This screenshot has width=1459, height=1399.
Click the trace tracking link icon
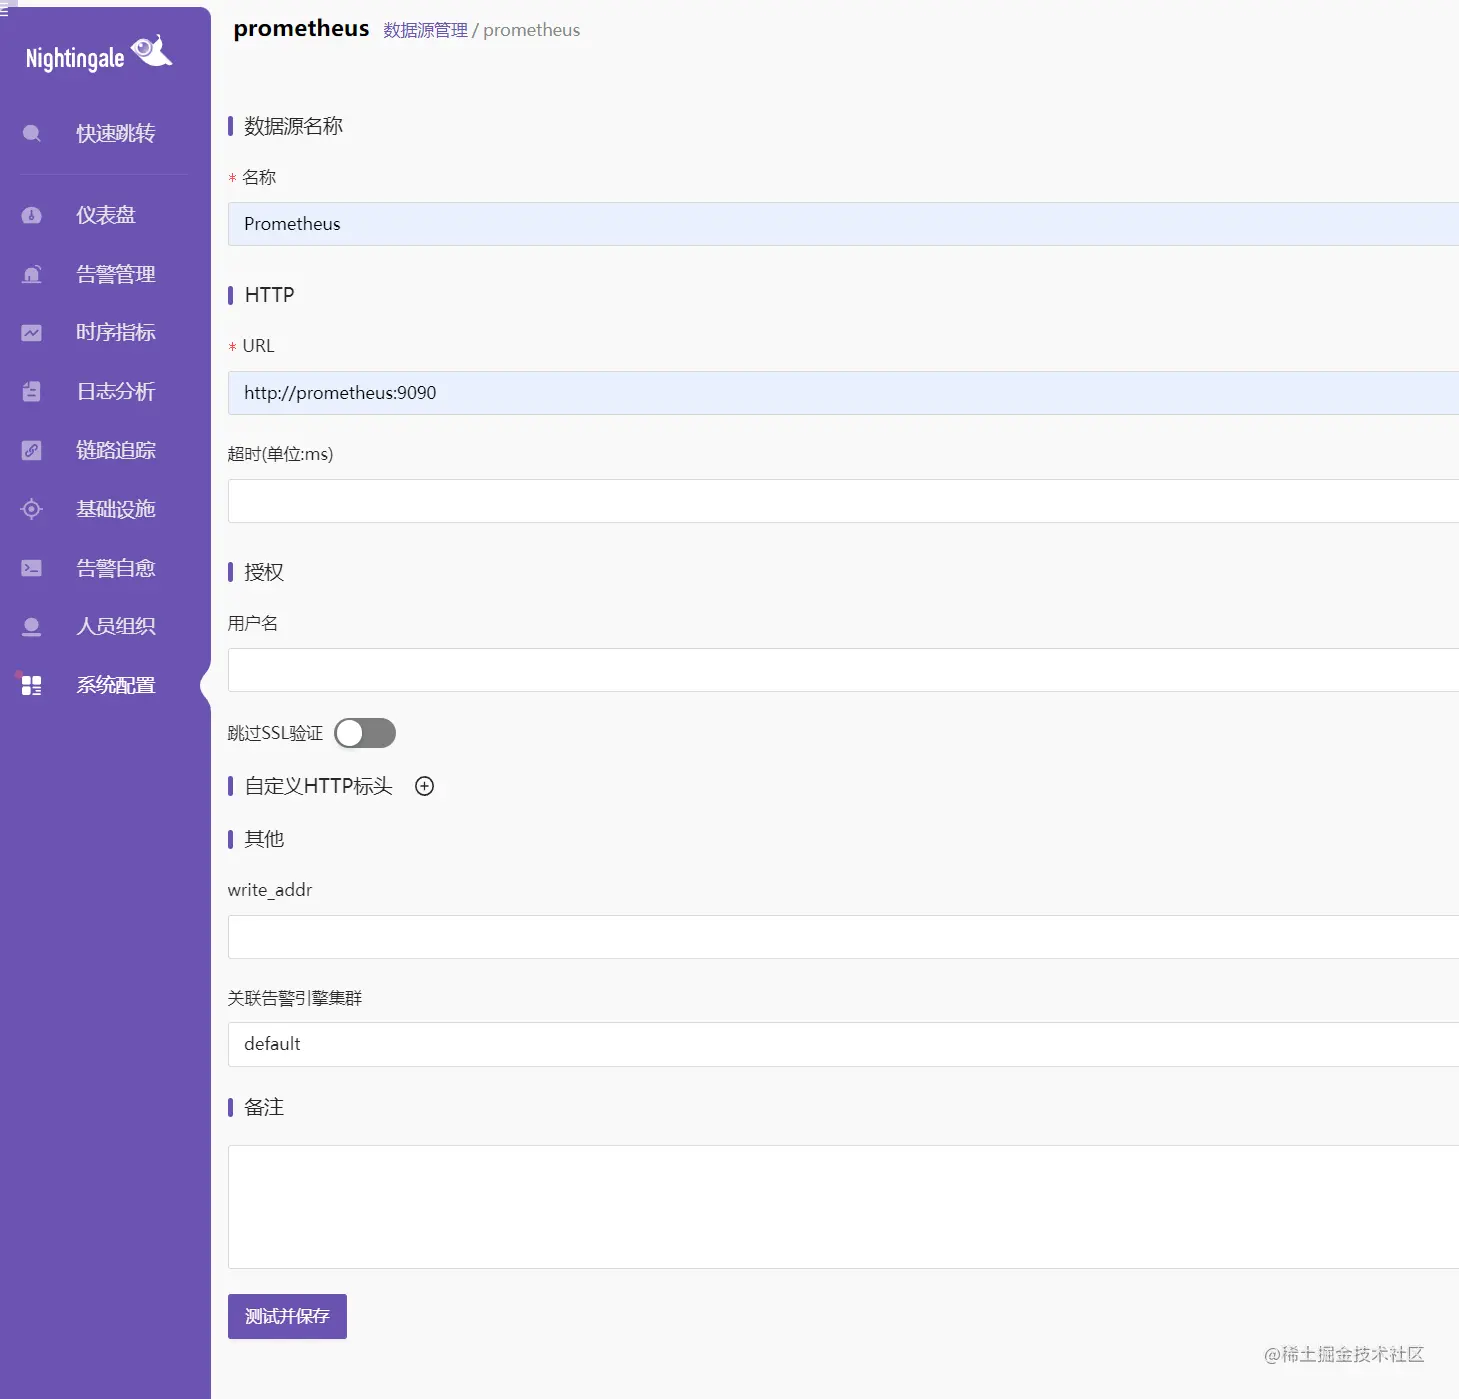32,450
